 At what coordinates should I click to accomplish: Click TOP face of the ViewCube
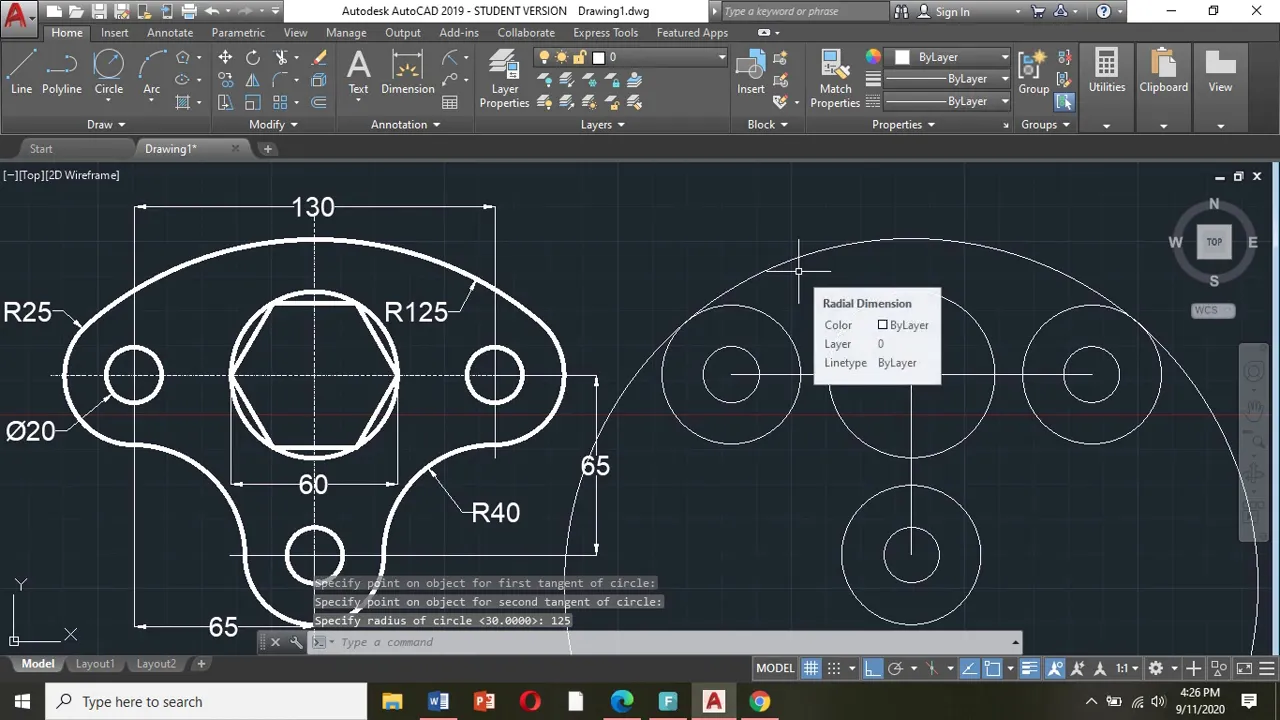pyautogui.click(x=1214, y=241)
